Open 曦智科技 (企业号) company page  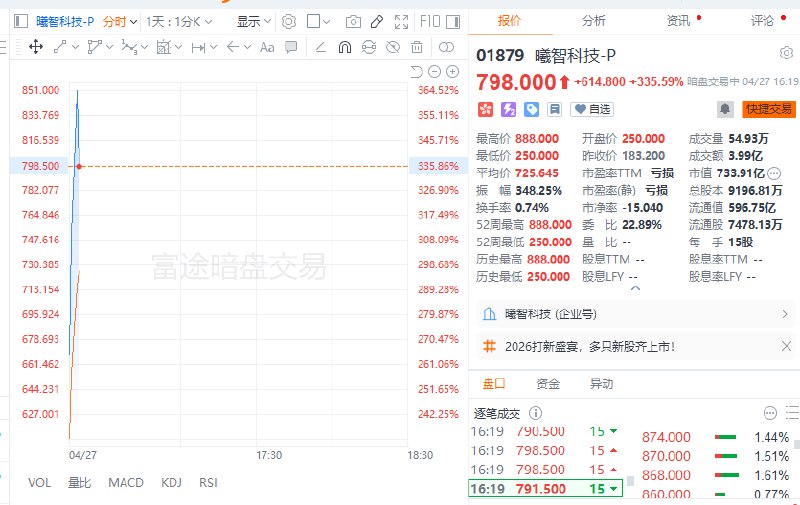(635, 314)
